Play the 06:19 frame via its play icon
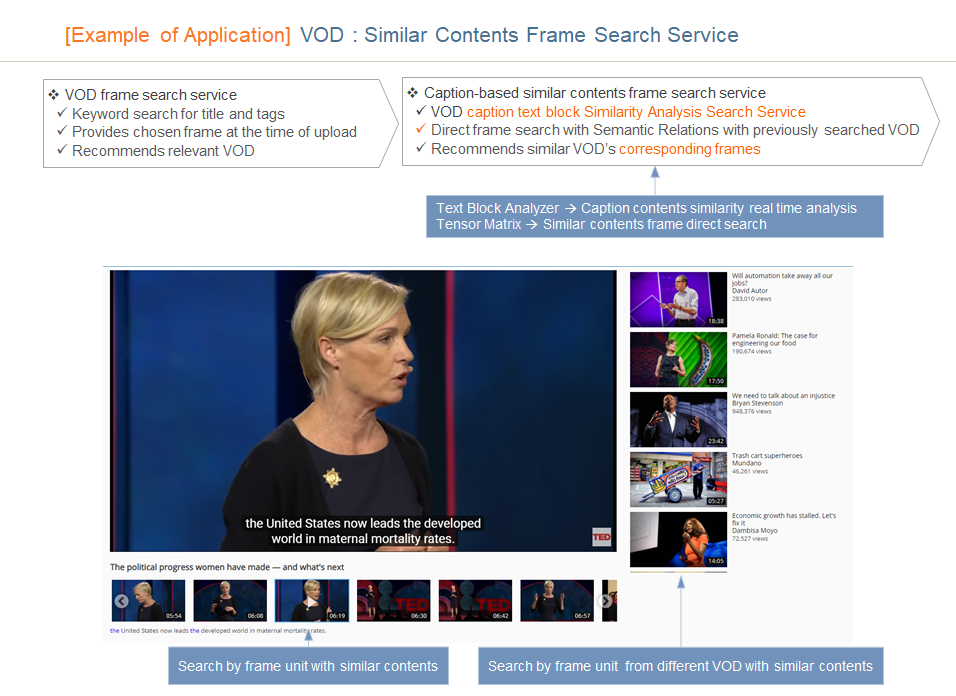This screenshot has height=696, width=956. point(312,602)
